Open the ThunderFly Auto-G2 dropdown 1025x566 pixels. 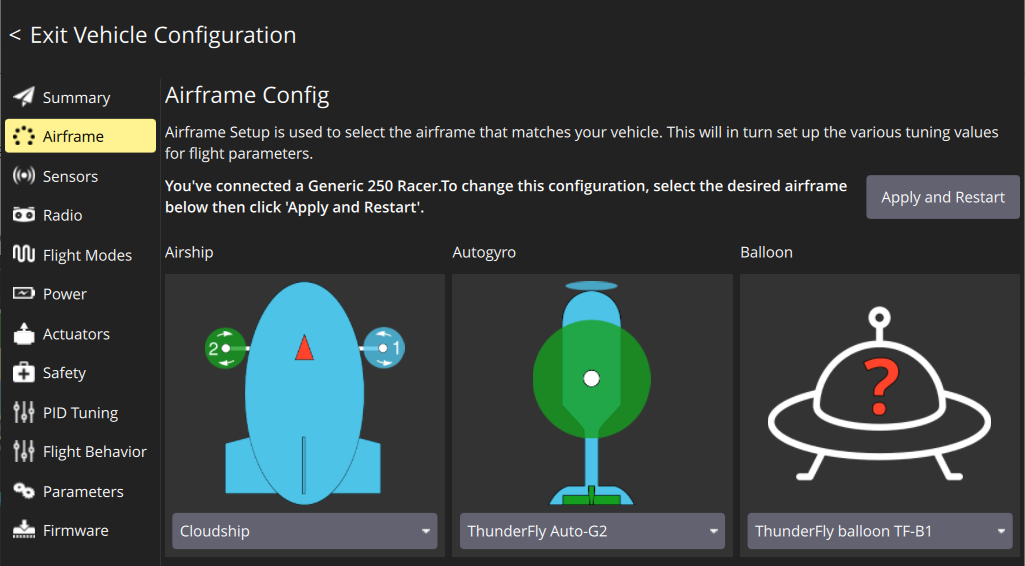(x=592, y=531)
